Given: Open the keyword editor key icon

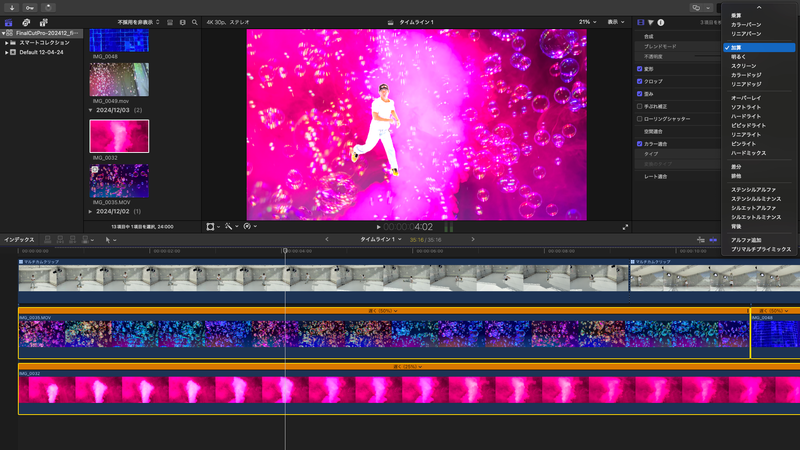Looking at the screenshot, I should (30, 8).
